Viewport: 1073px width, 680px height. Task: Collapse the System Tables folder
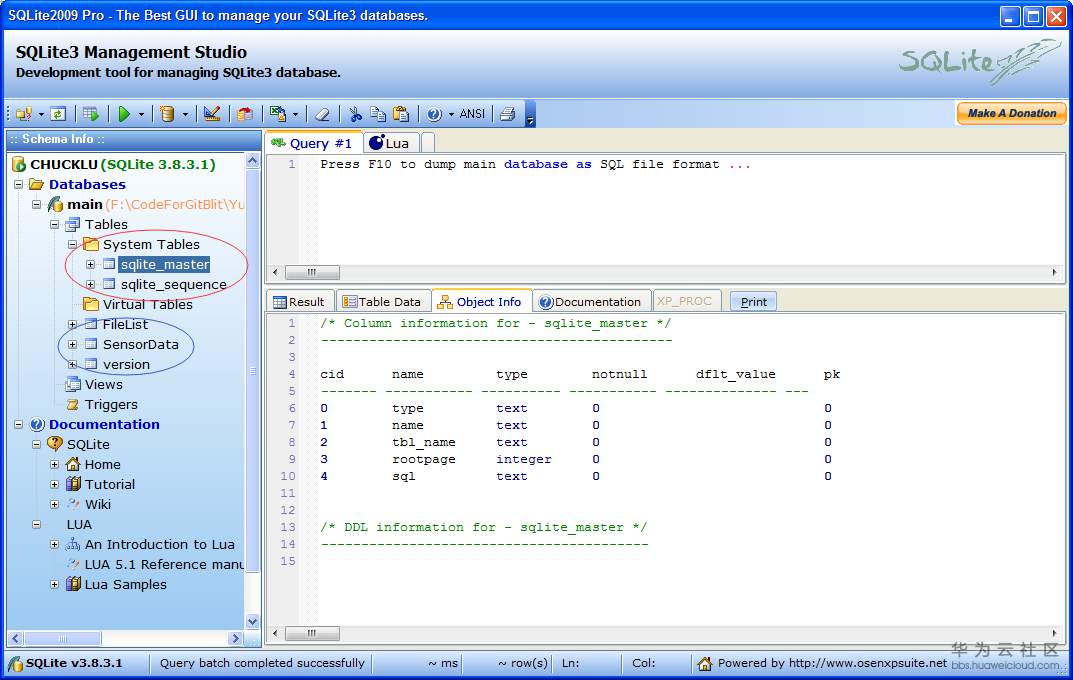tap(72, 244)
